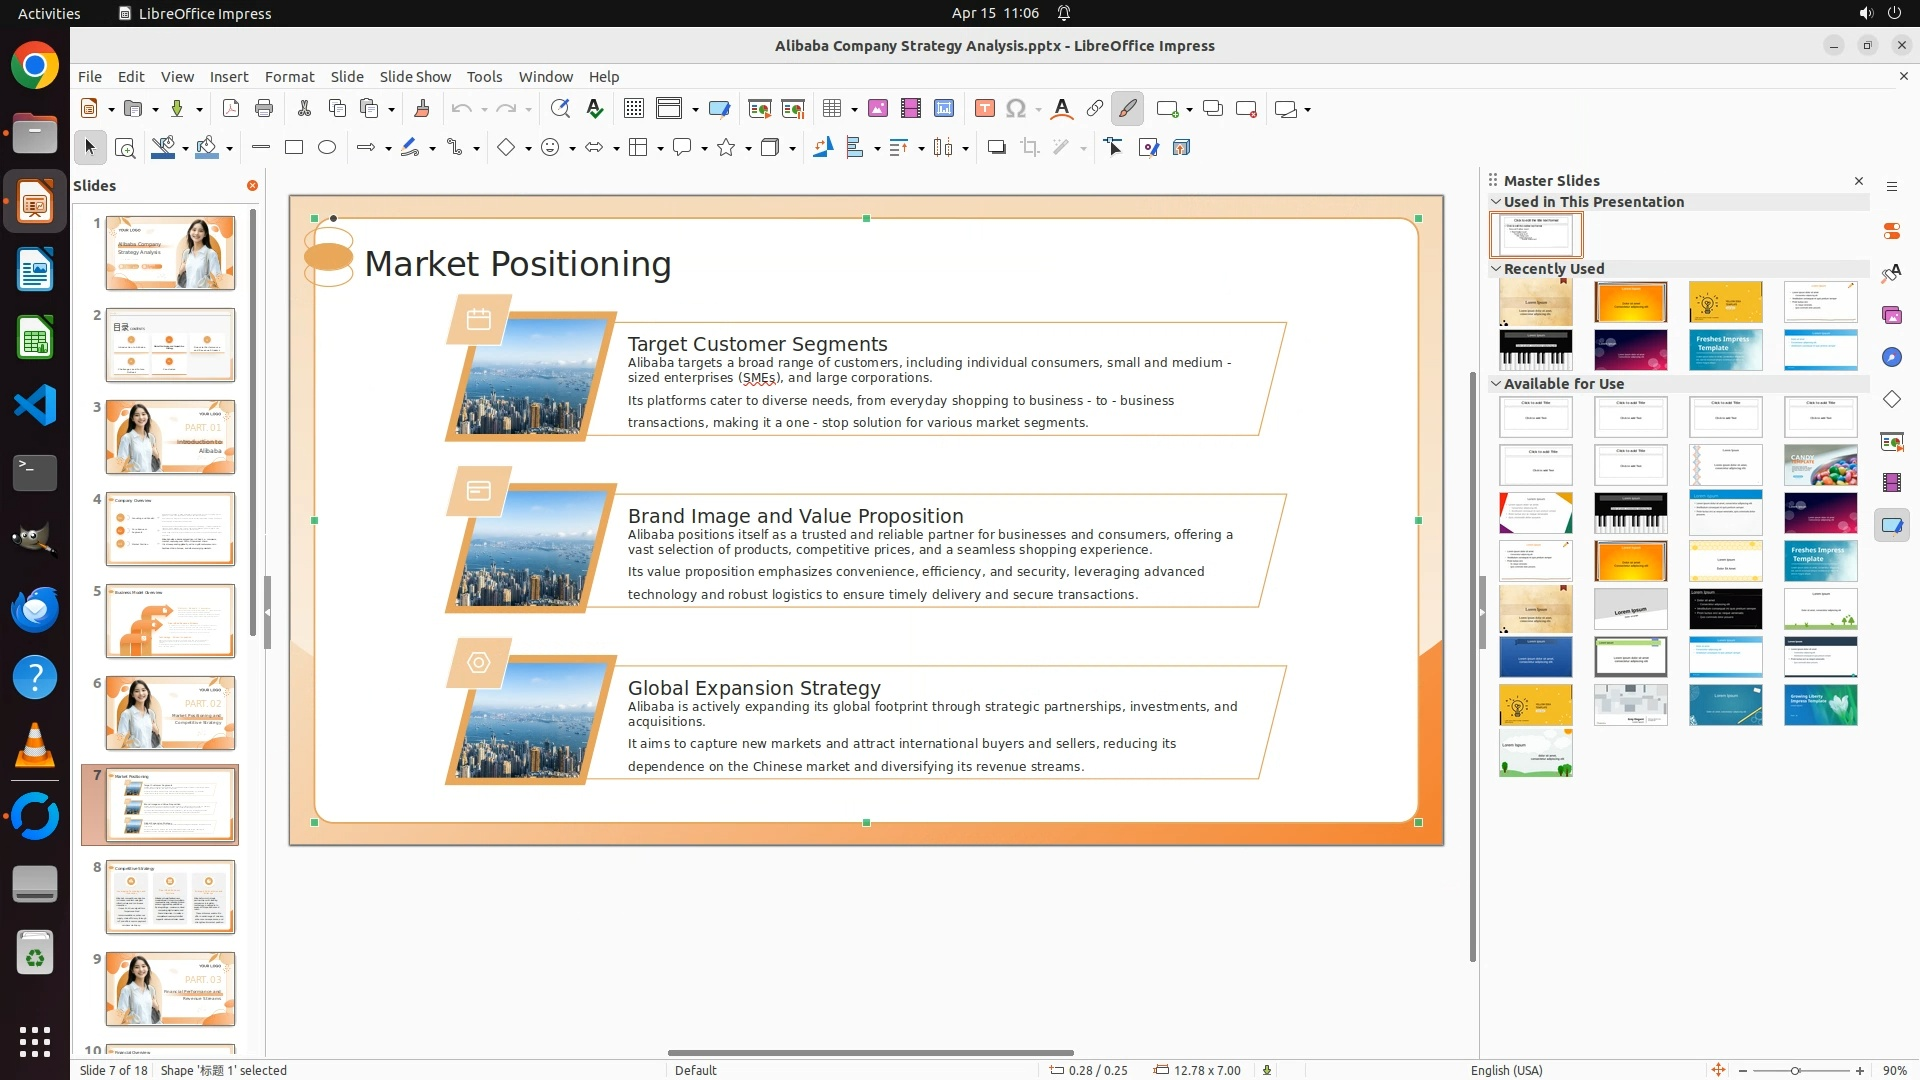Open the Insert Table dropdown arrow
Image resolution: width=1920 pixels, height=1080 pixels.
[x=854, y=110]
